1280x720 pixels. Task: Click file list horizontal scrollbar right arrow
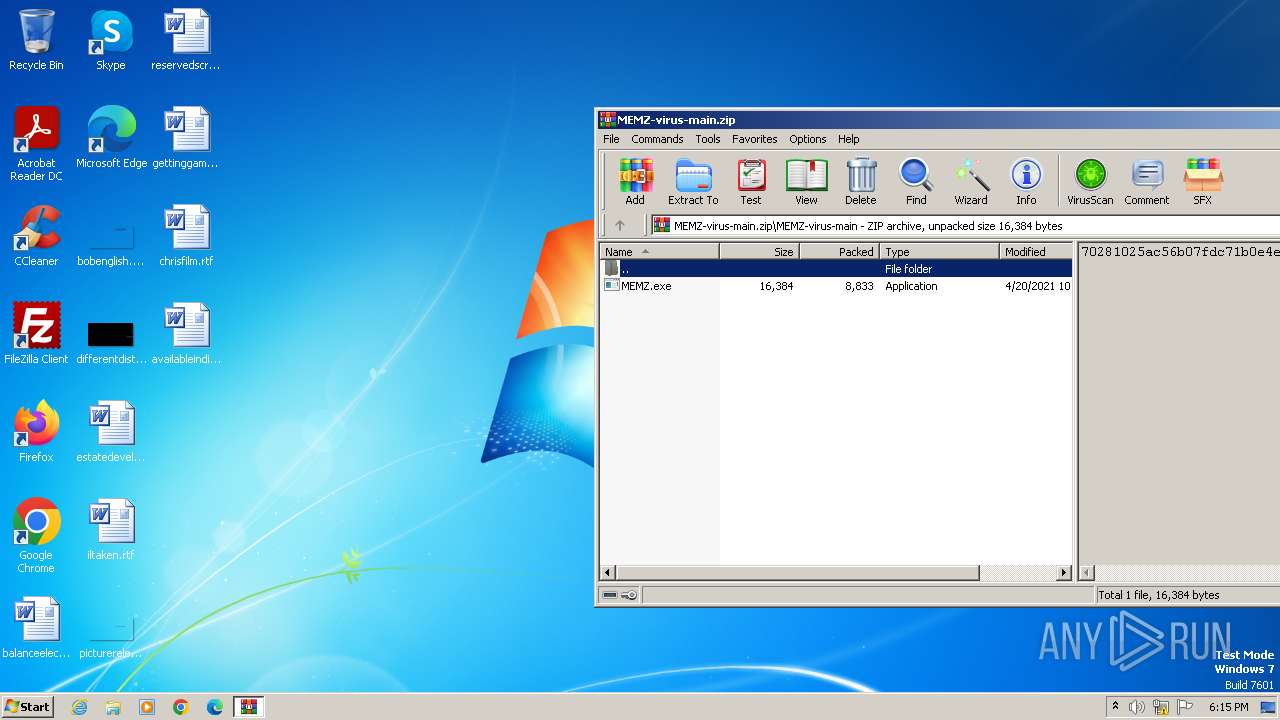(x=1064, y=573)
